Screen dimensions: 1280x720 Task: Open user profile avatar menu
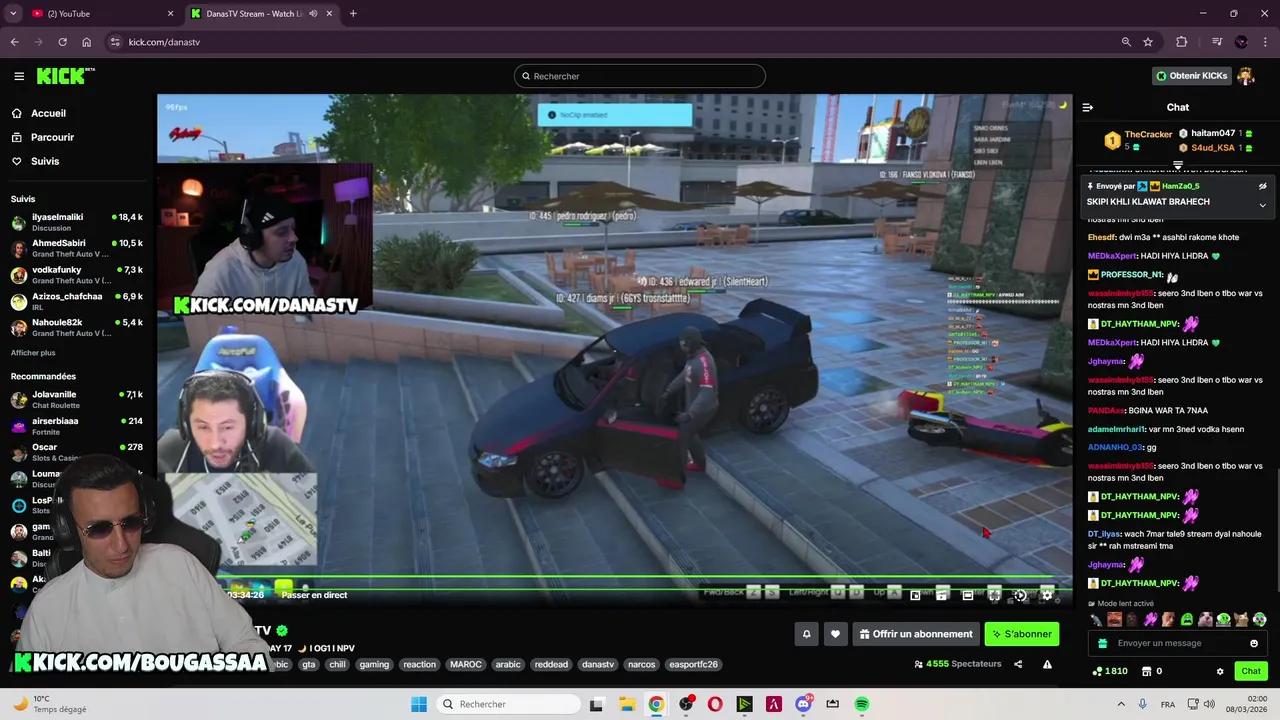pos(1246,76)
